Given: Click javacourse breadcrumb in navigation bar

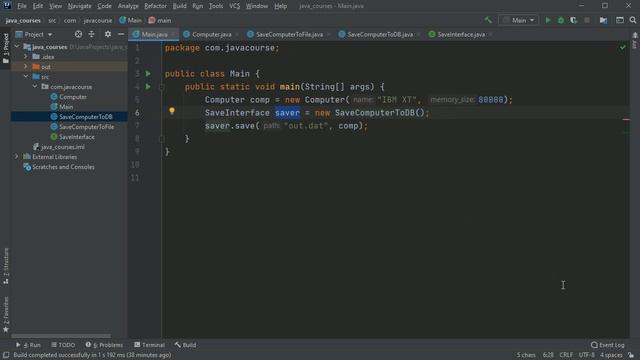Looking at the screenshot, I should point(98,20).
